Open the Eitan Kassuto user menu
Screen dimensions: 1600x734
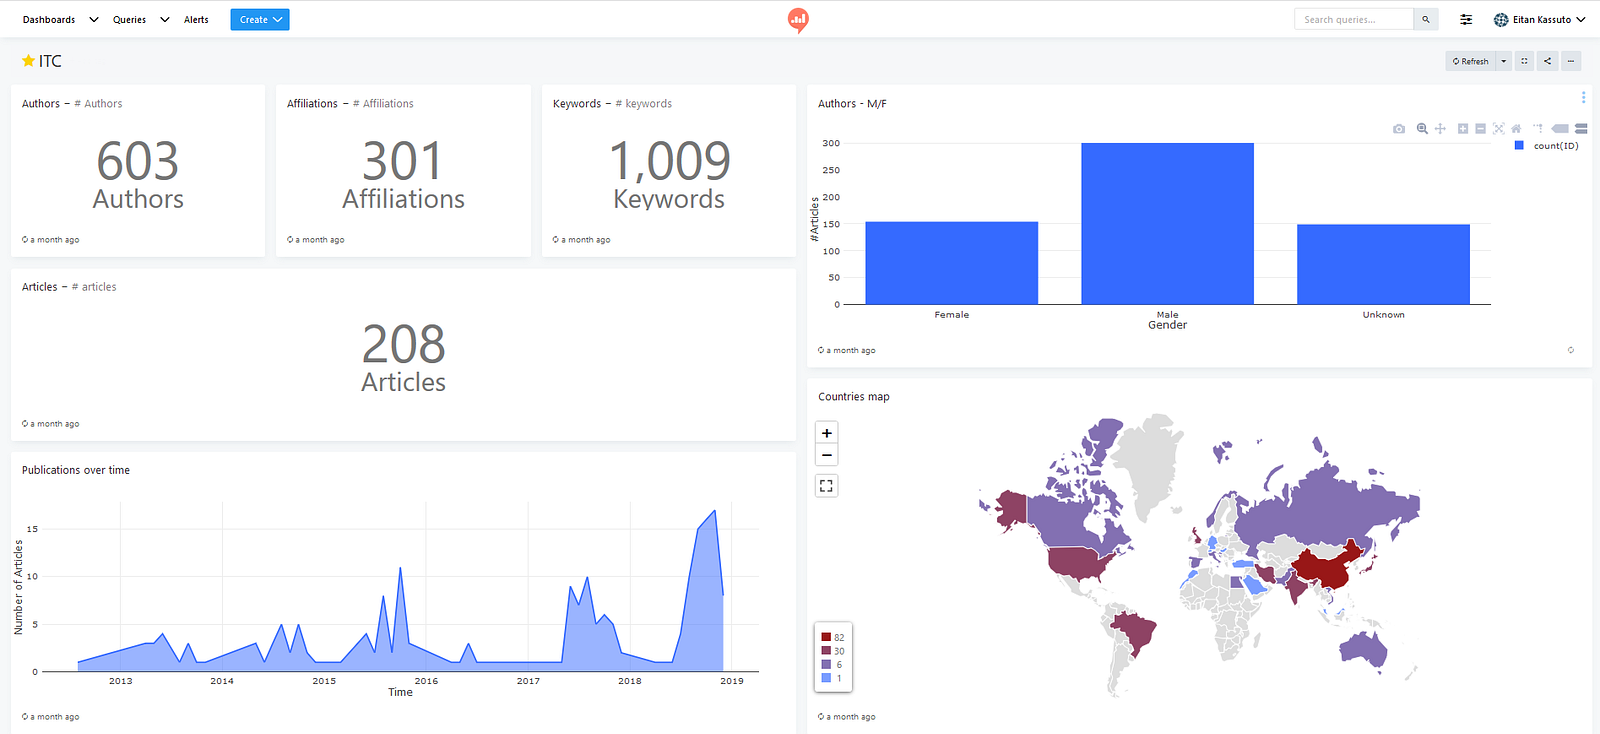1539,19
